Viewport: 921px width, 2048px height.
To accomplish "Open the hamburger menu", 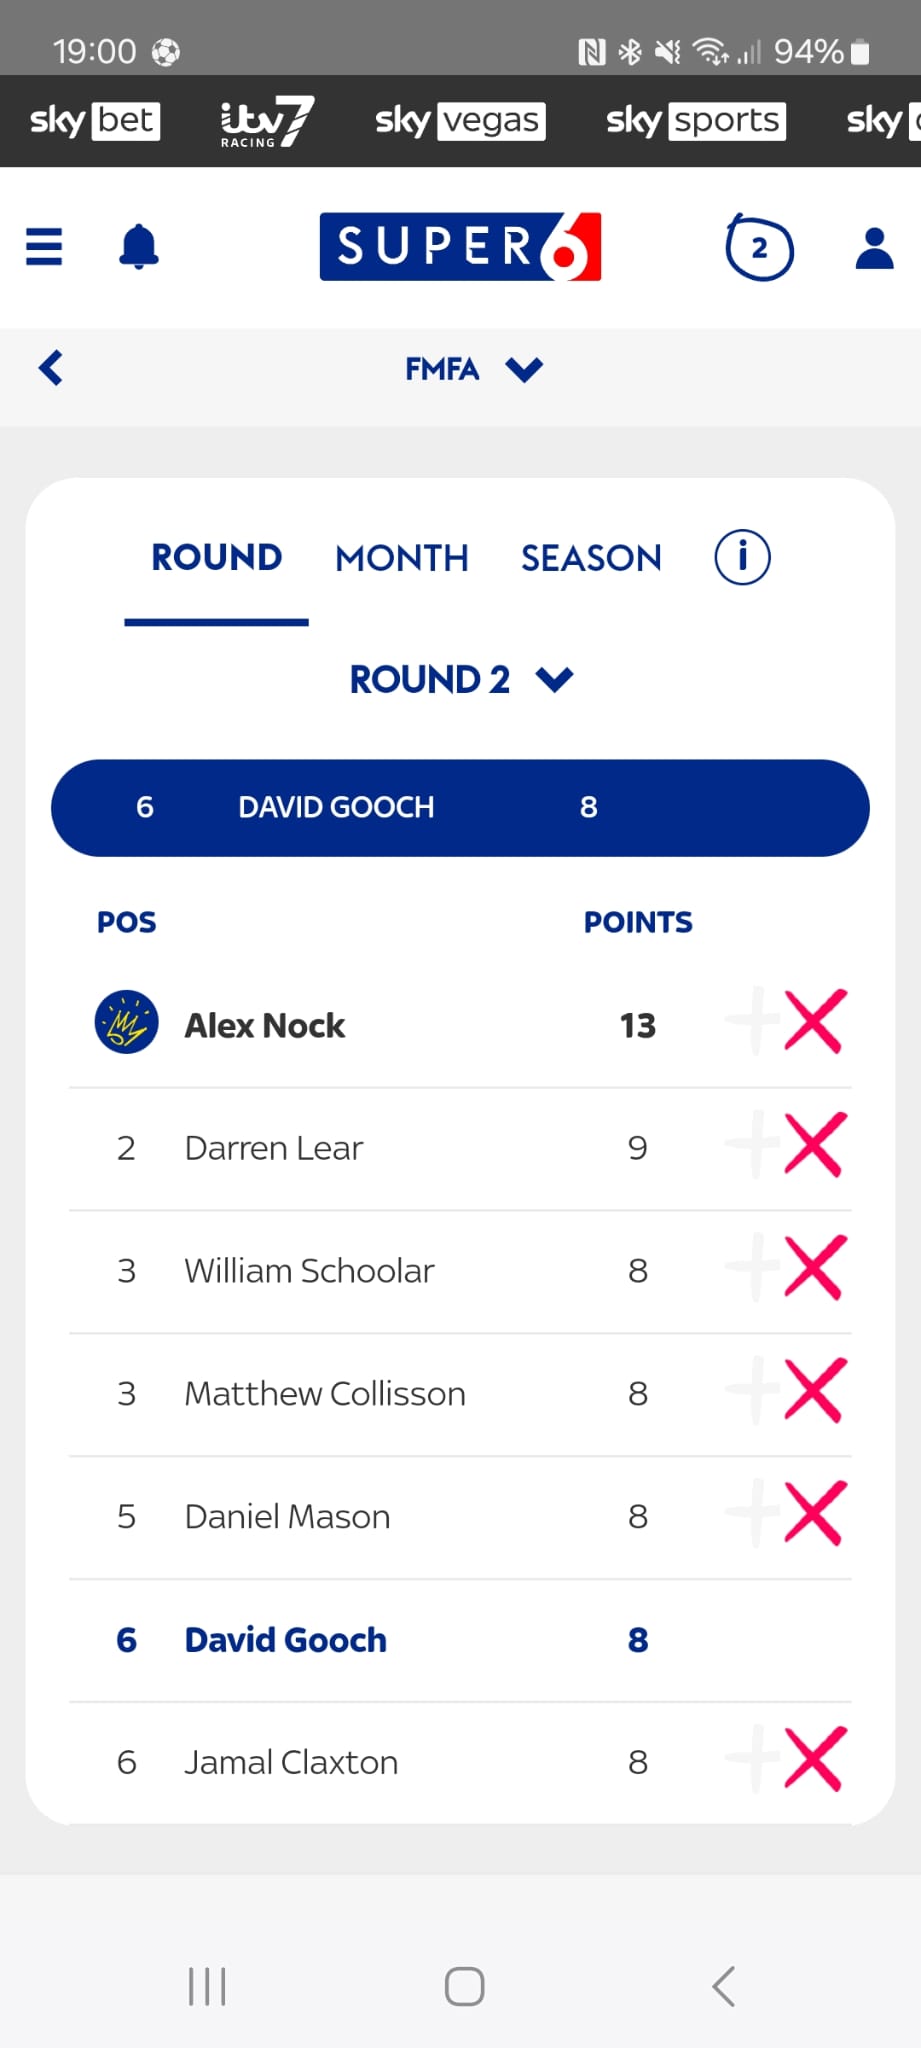I will point(44,247).
